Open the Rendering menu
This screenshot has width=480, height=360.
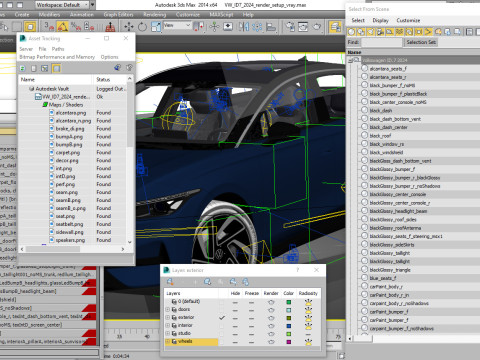155,15
